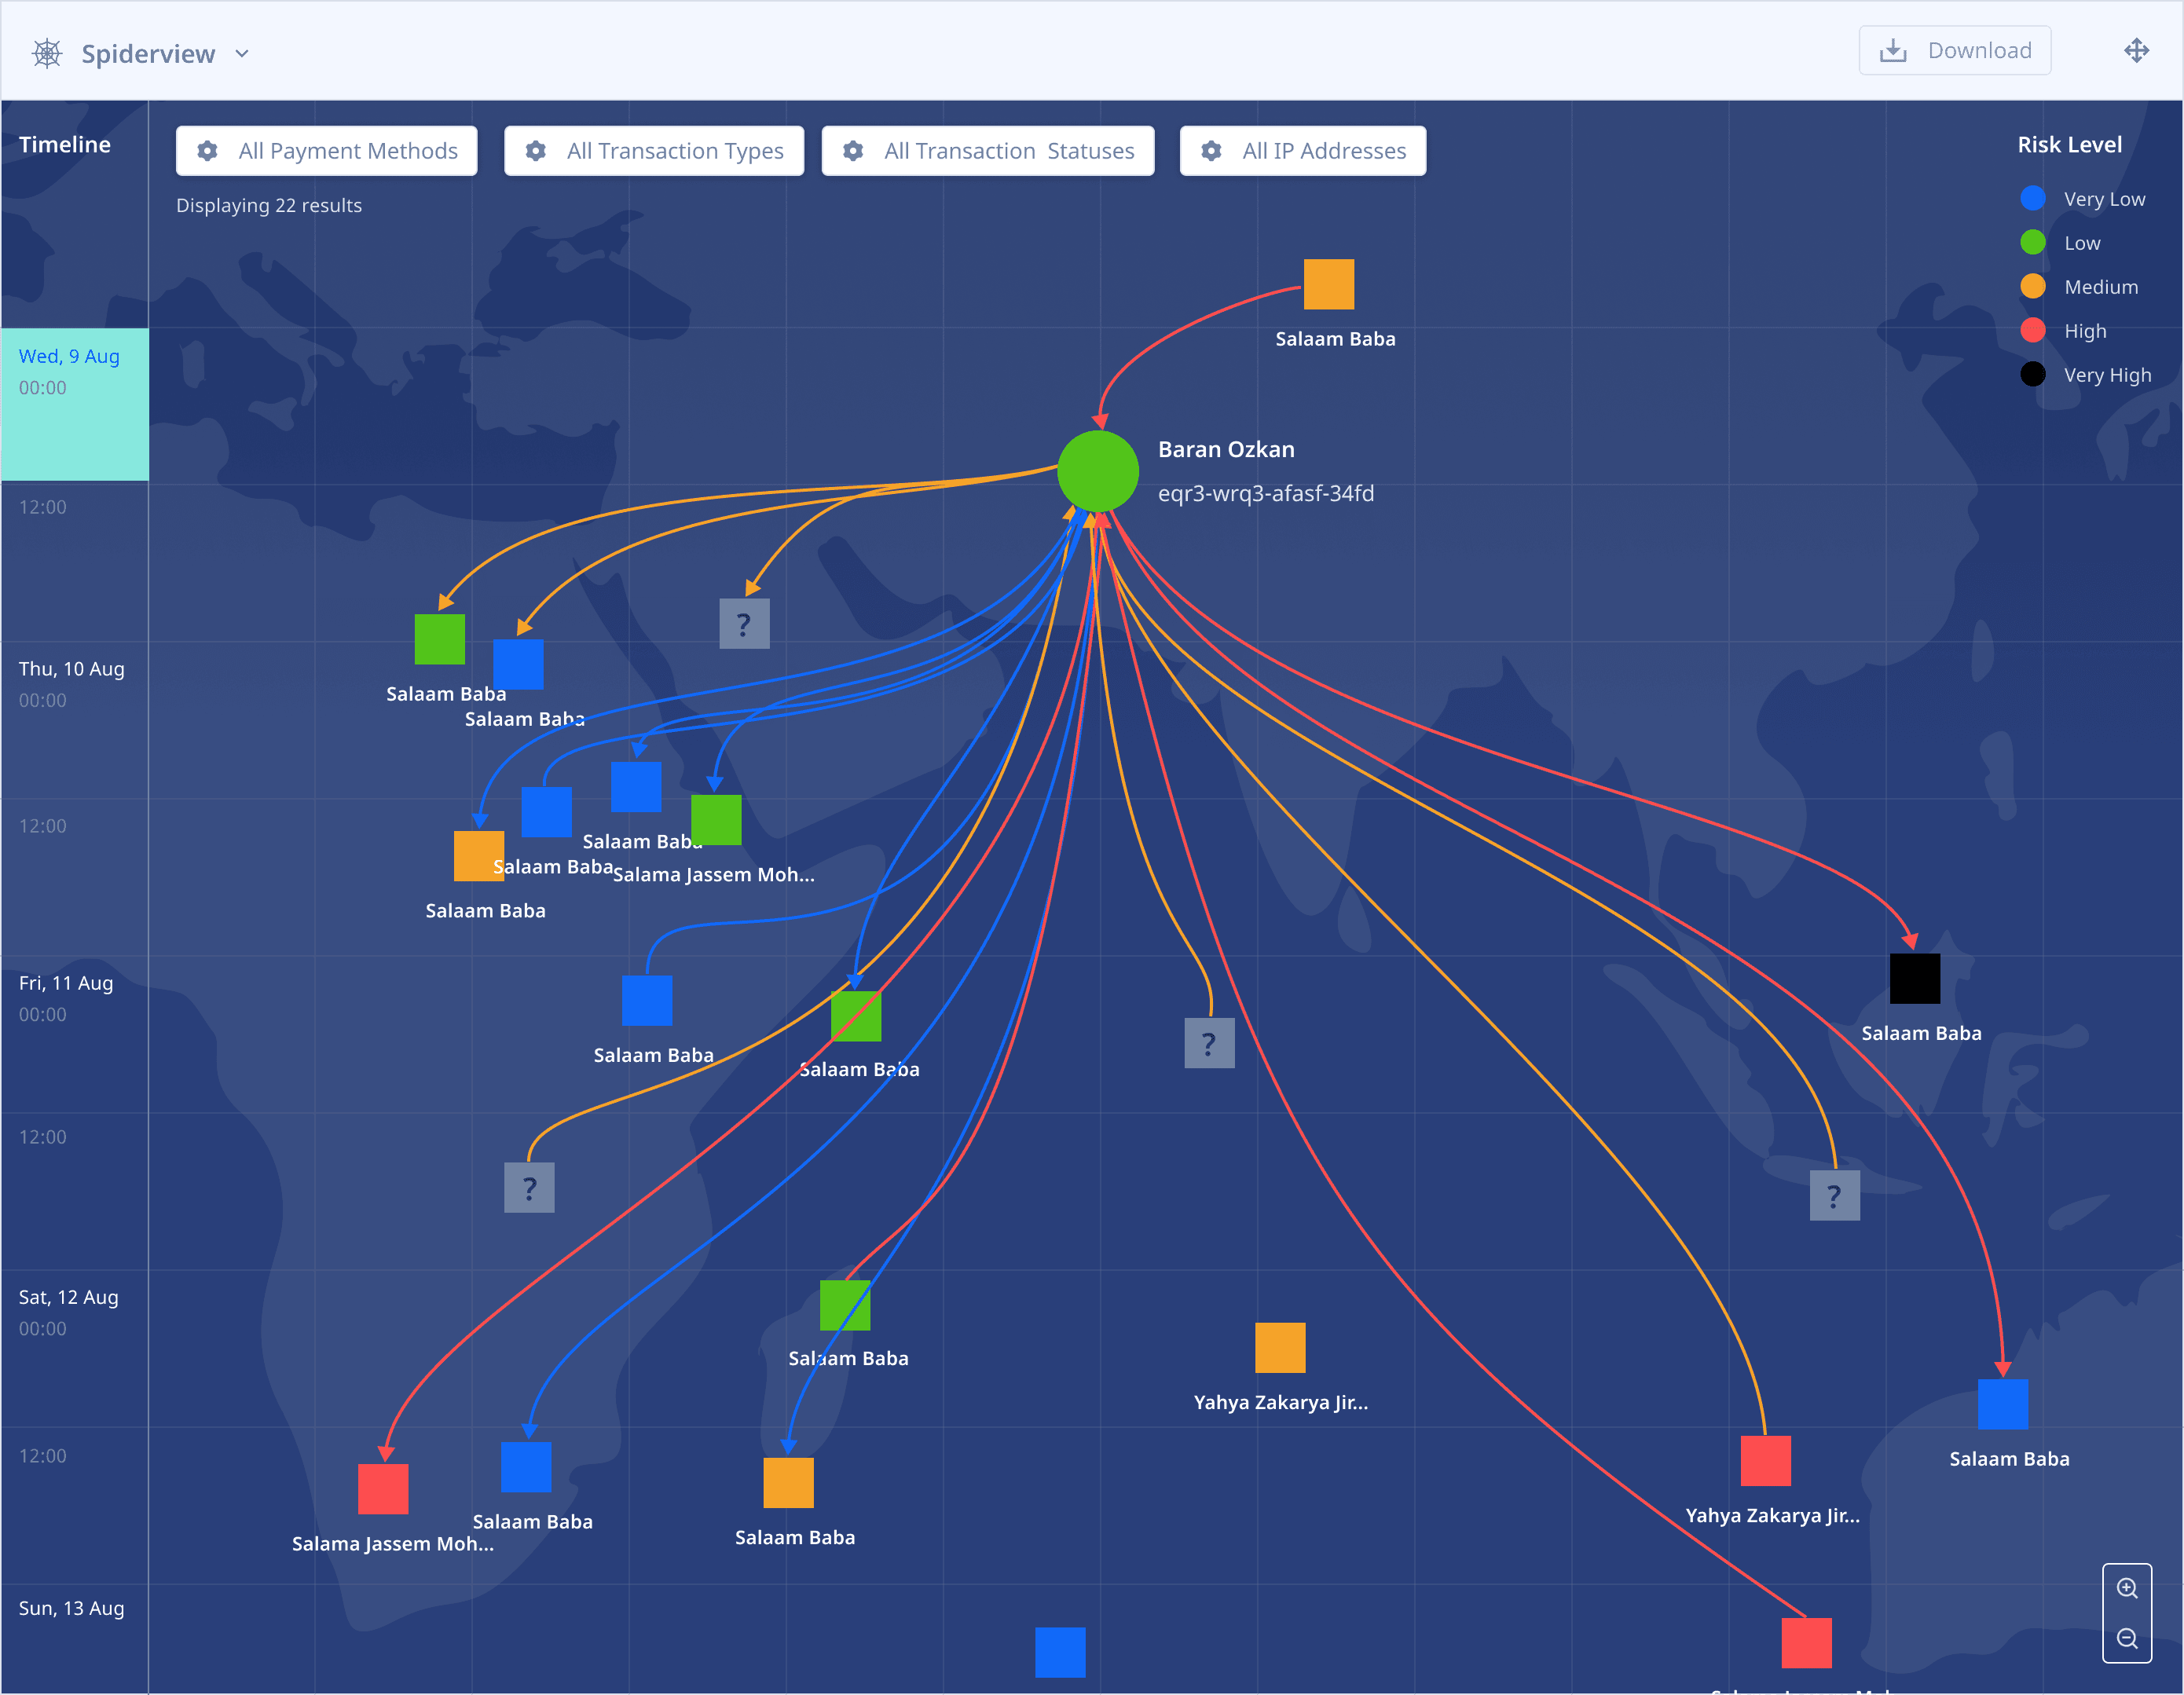Image resolution: width=2184 pixels, height=1695 pixels.
Task: Select the Baran Ozkan green circle node
Action: tap(1098, 471)
